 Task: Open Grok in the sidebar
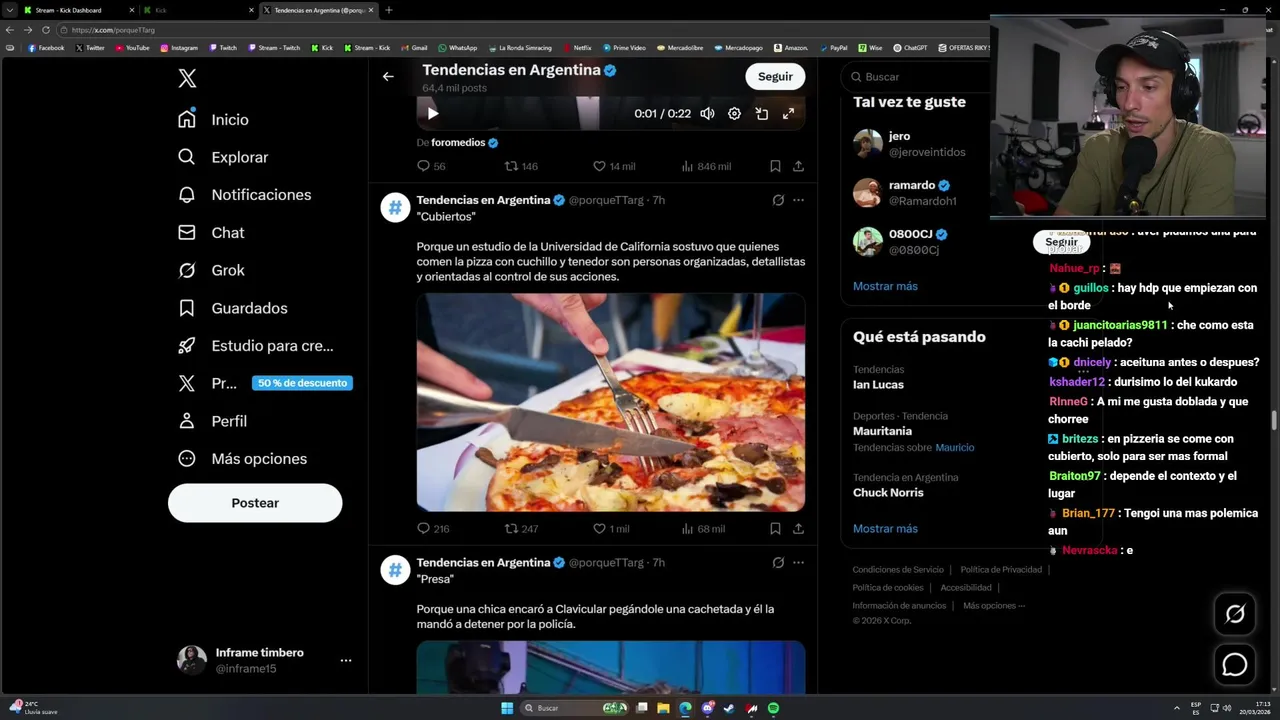211,270
